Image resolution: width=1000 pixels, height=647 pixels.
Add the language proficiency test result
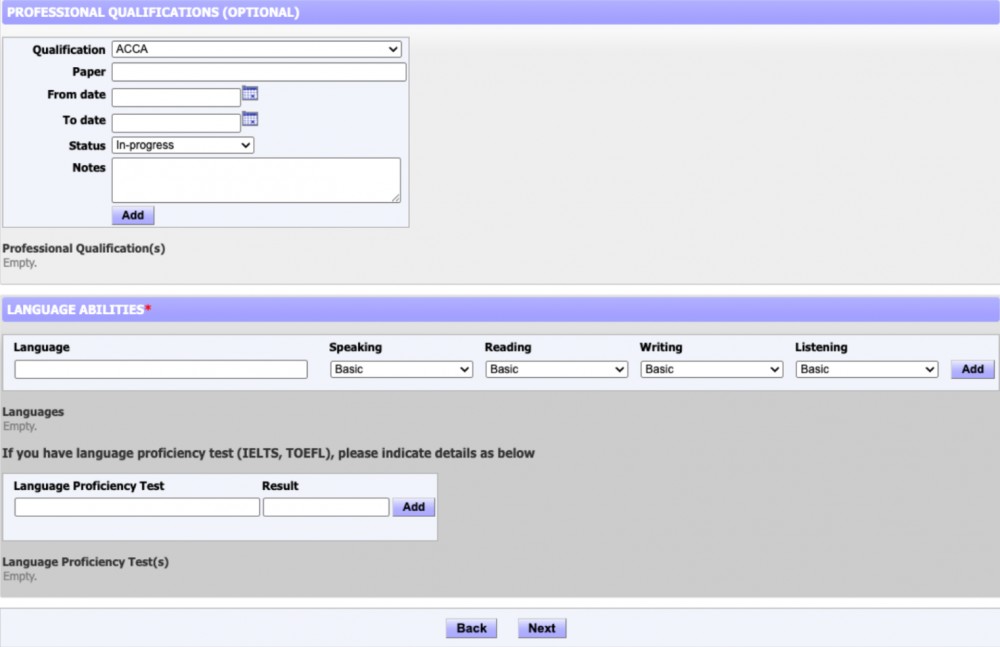click(414, 507)
